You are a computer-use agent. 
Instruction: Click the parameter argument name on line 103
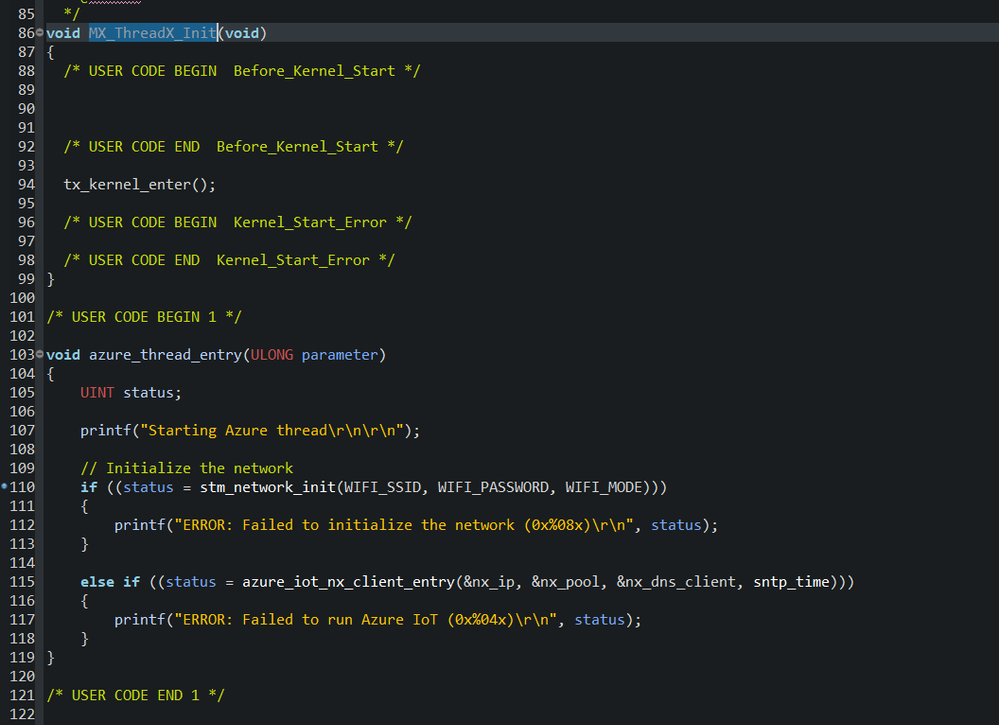click(x=340, y=355)
